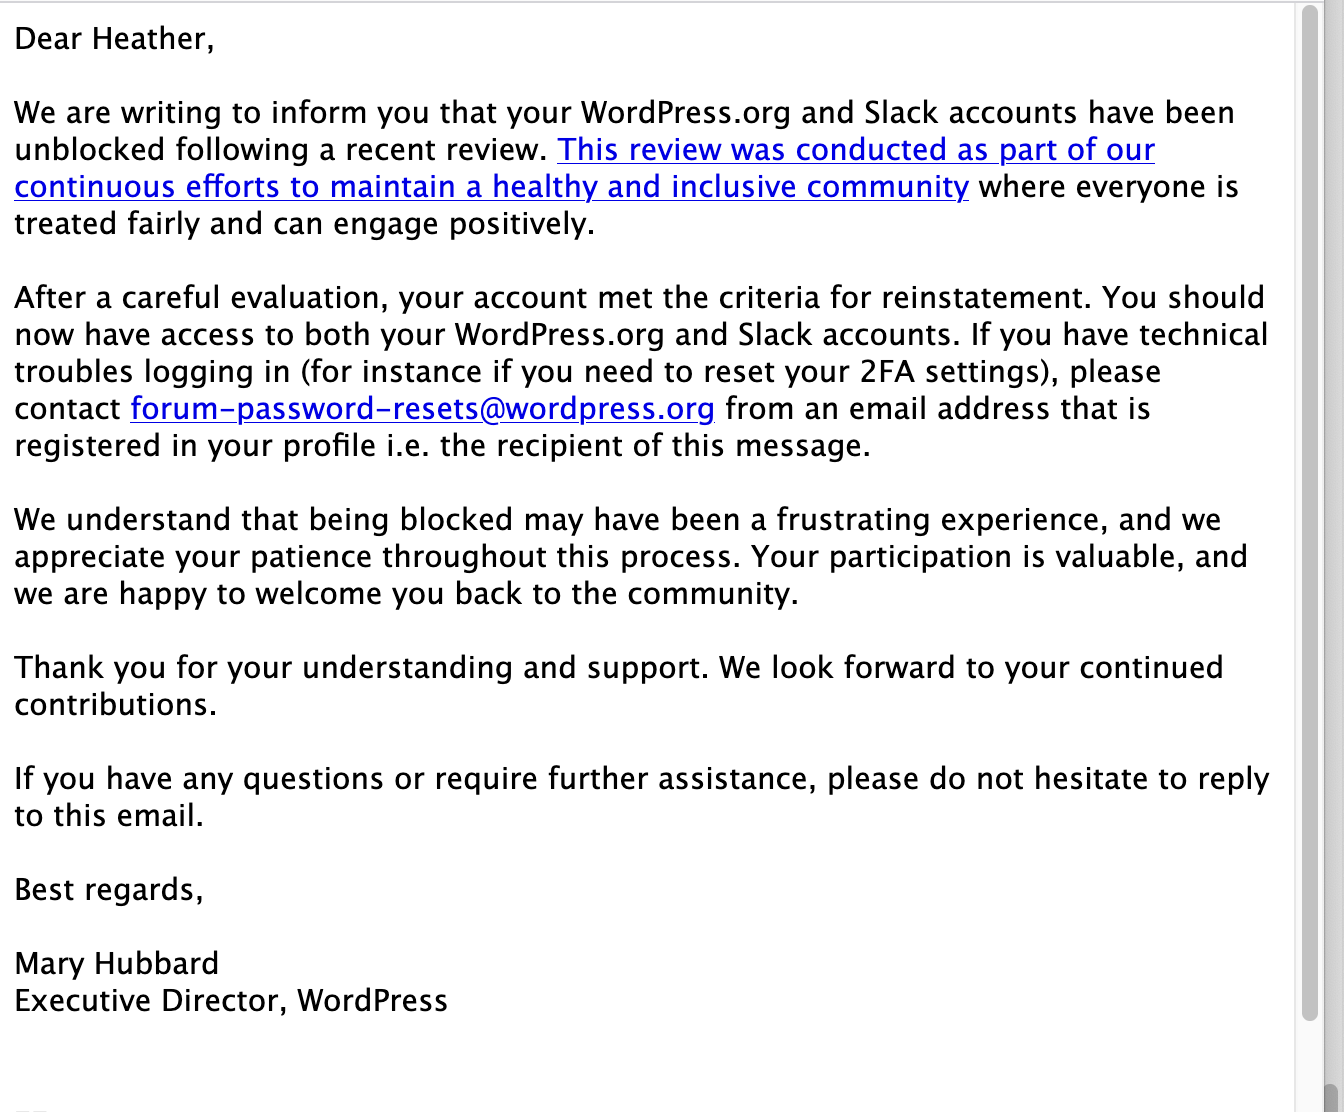Click the "Best regards," closing line
1344x1112 pixels.
click(109, 890)
